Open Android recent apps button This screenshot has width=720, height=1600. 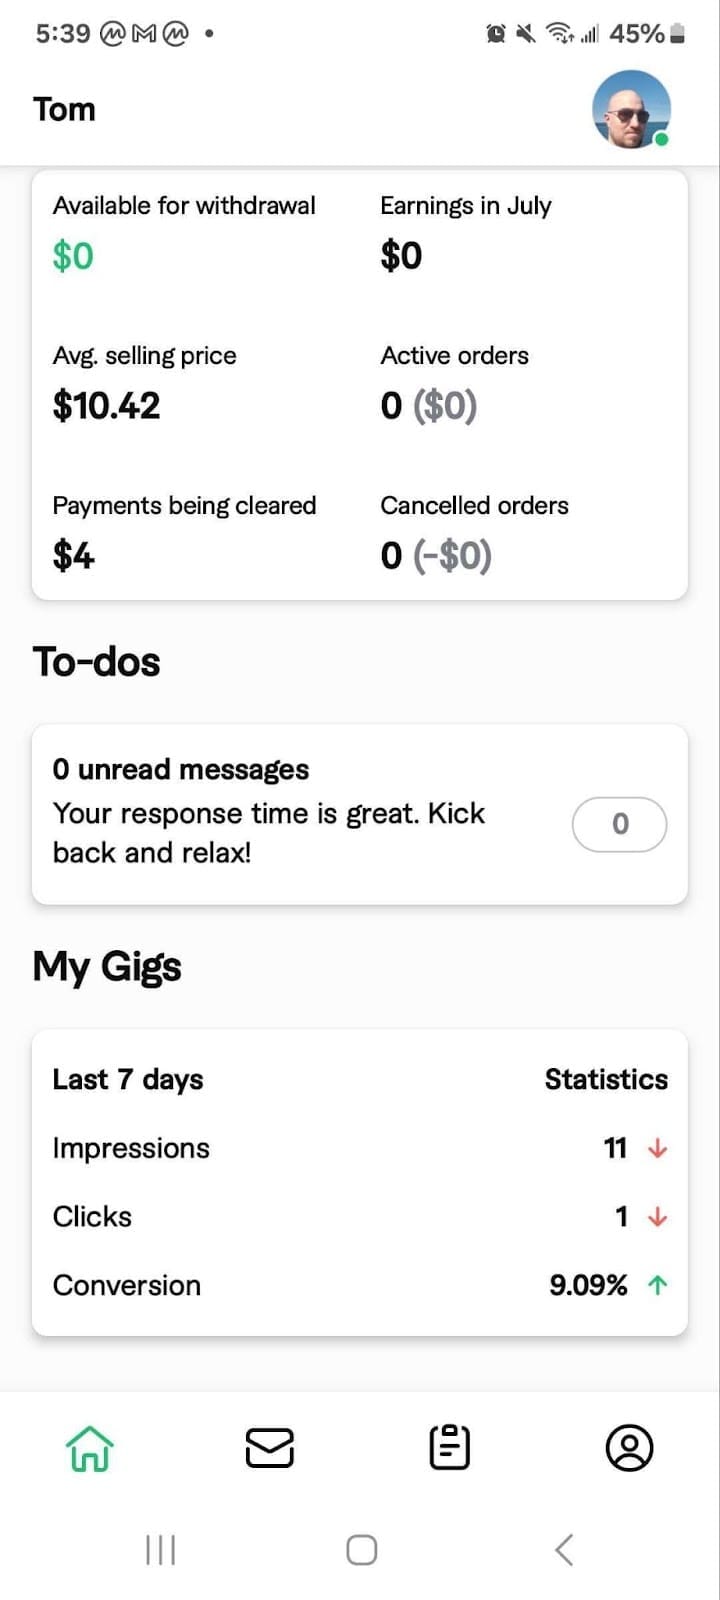[161, 1550]
